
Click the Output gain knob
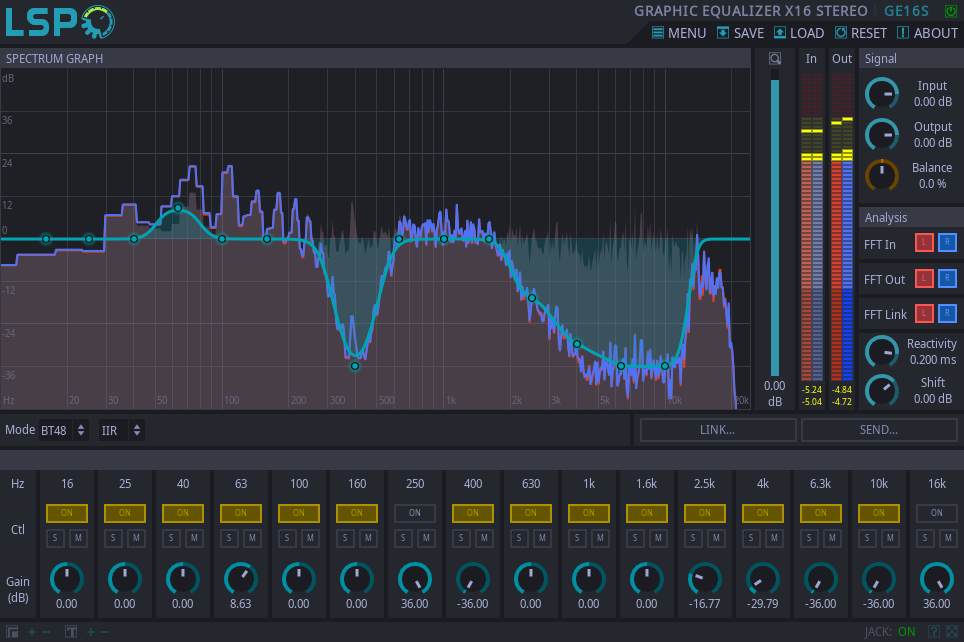click(x=882, y=135)
